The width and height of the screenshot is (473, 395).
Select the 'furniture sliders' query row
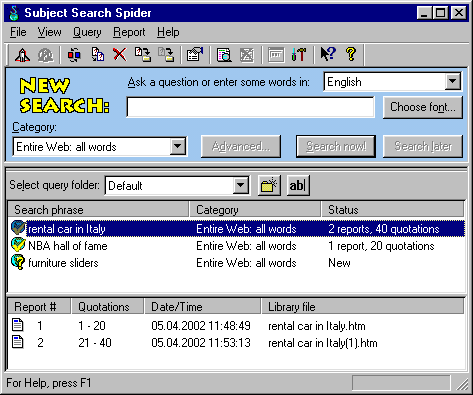click(x=237, y=263)
